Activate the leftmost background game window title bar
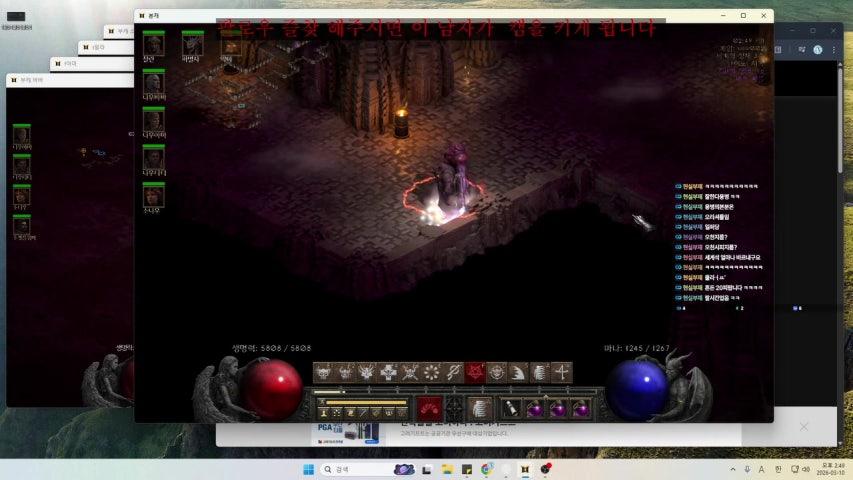The image size is (853, 480). click(70, 80)
